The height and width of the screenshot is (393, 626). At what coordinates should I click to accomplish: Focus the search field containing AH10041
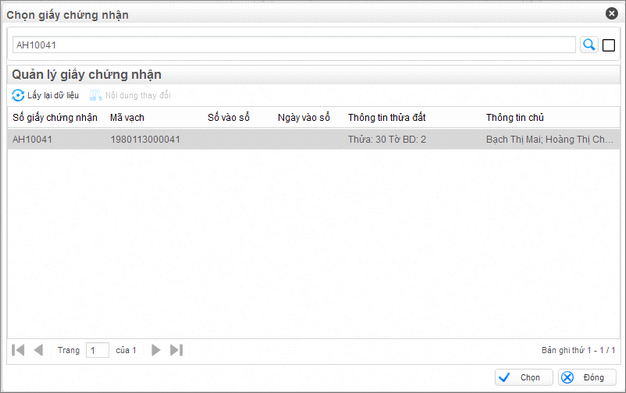tap(294, 45)
